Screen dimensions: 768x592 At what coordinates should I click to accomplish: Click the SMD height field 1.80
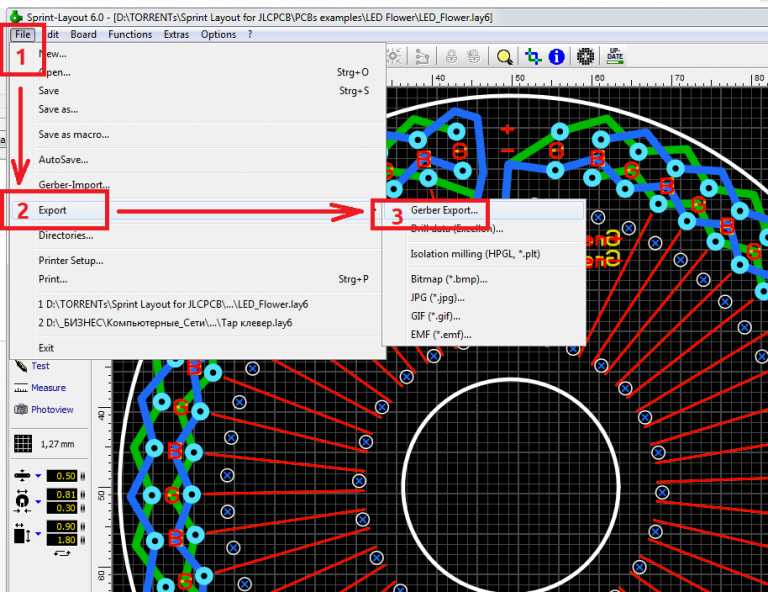tap(62, 540)
